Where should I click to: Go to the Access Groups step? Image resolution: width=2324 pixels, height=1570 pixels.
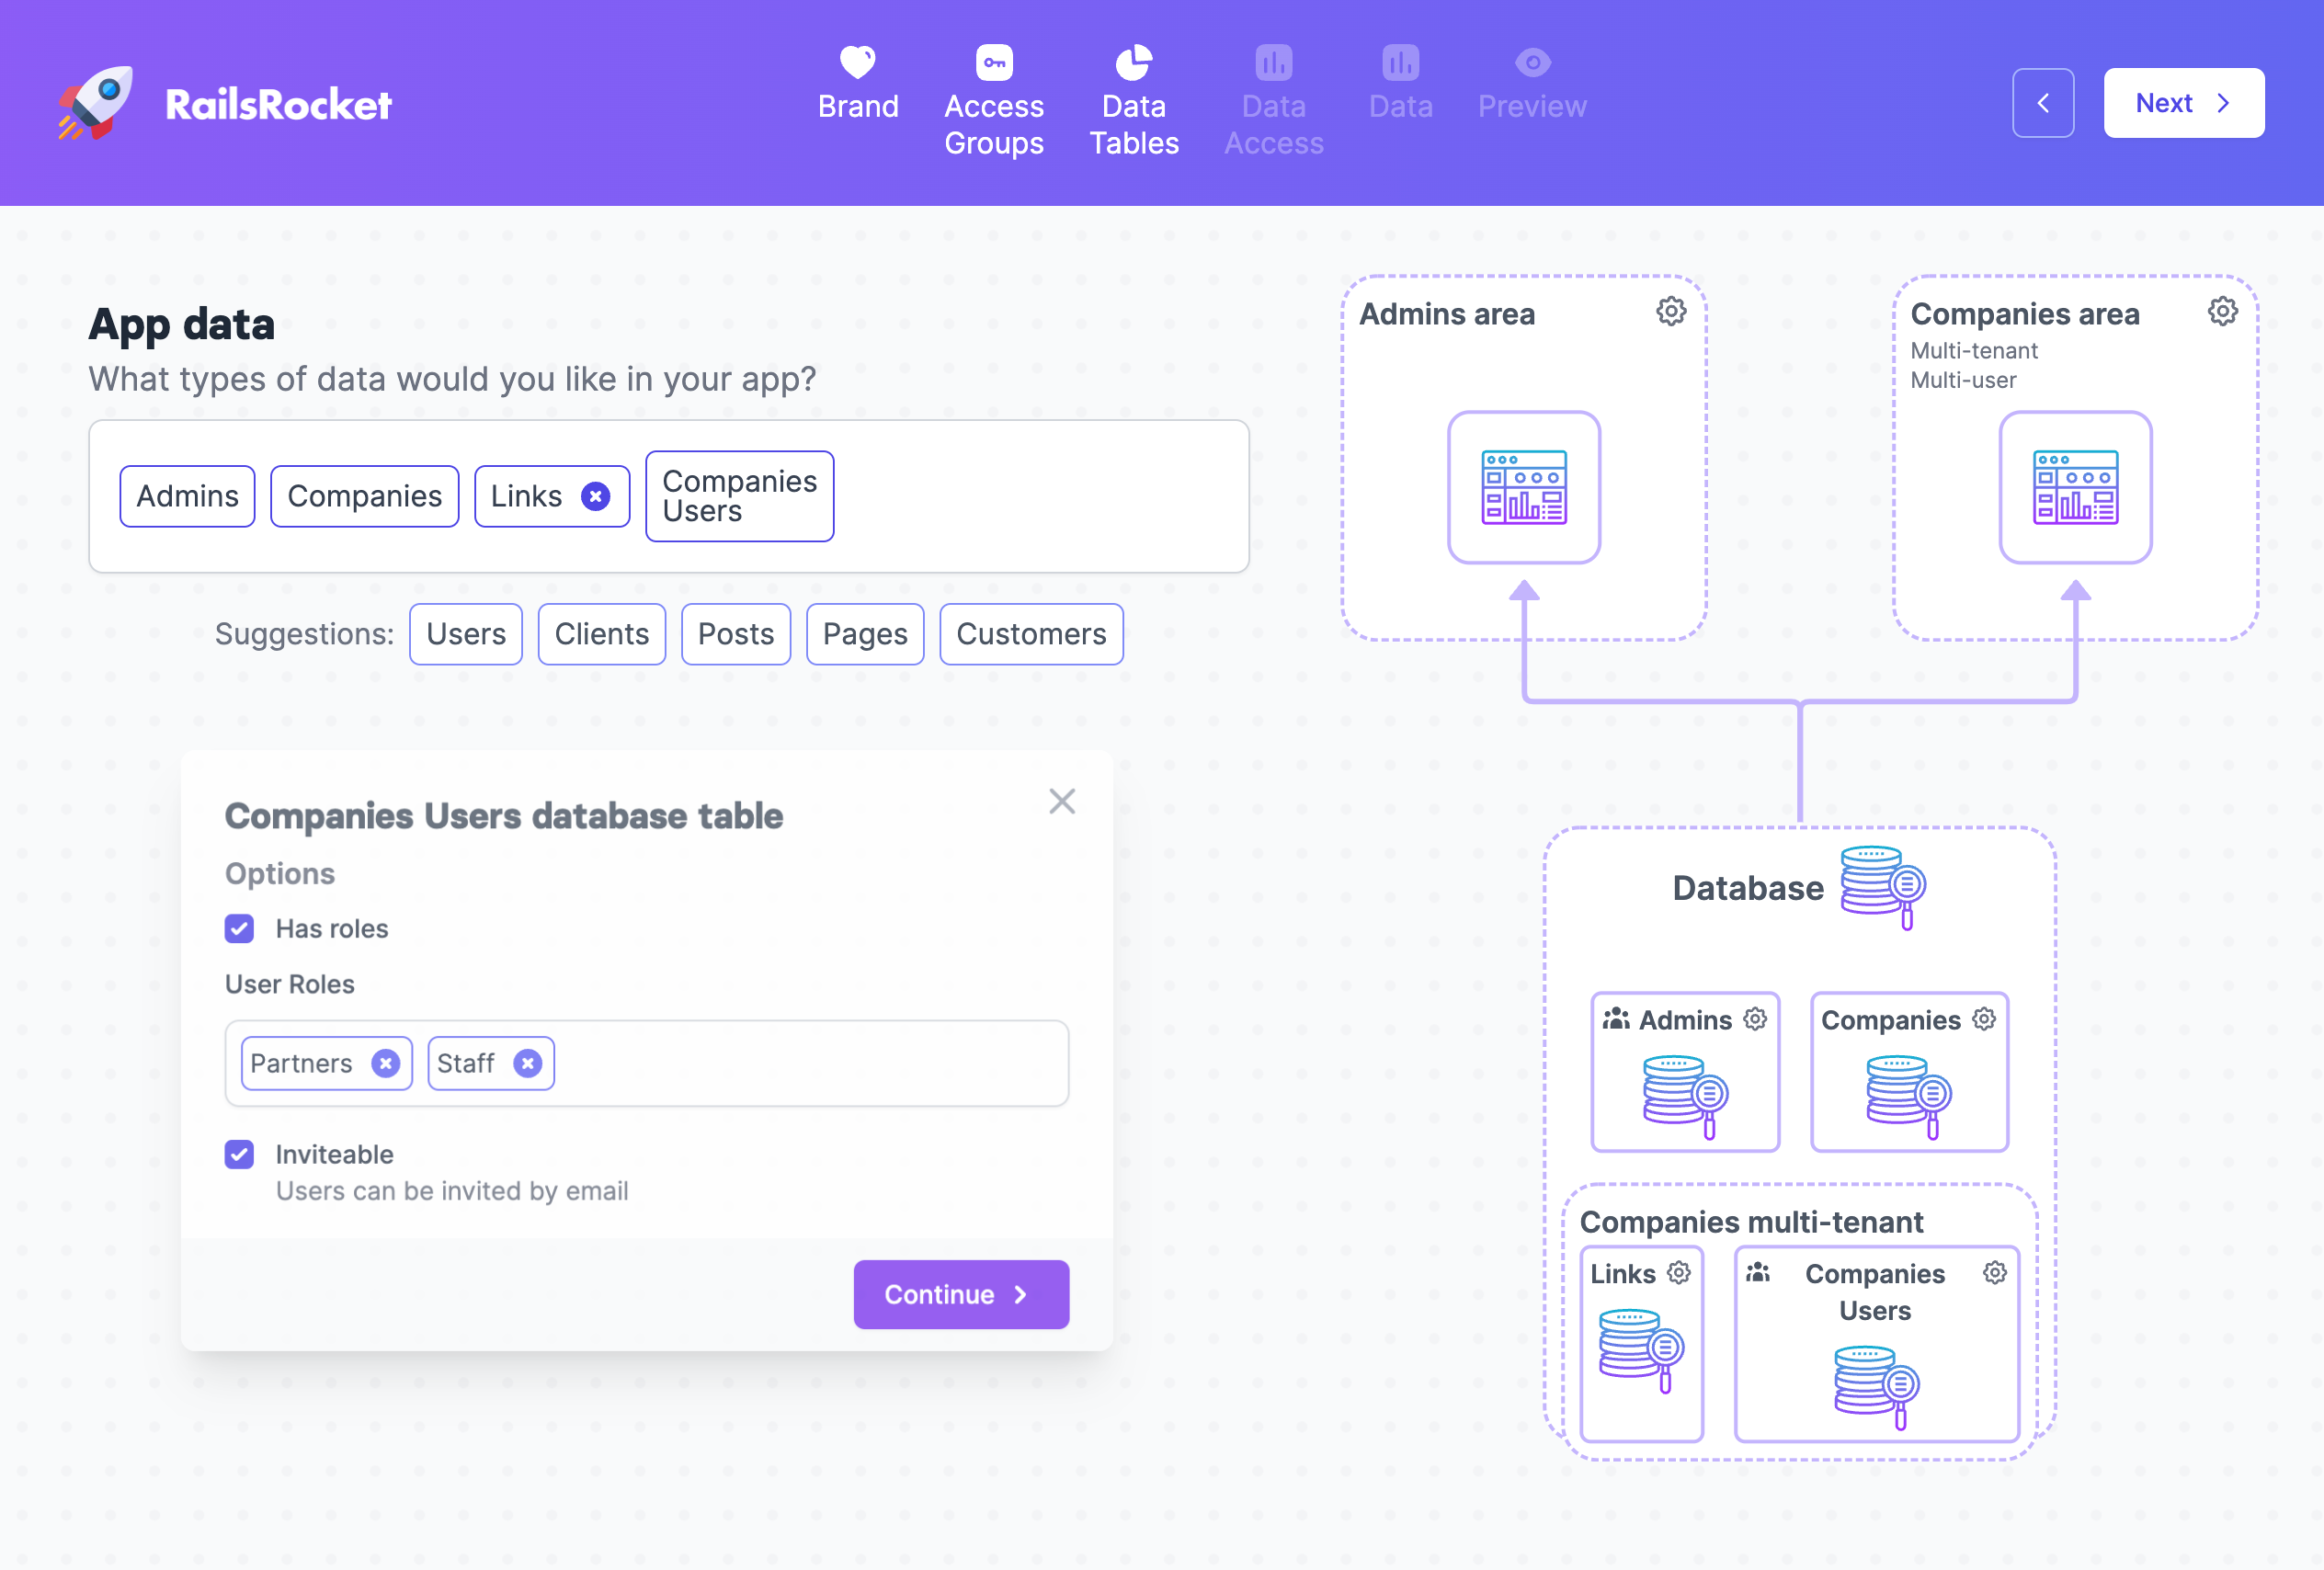[994, 102]
